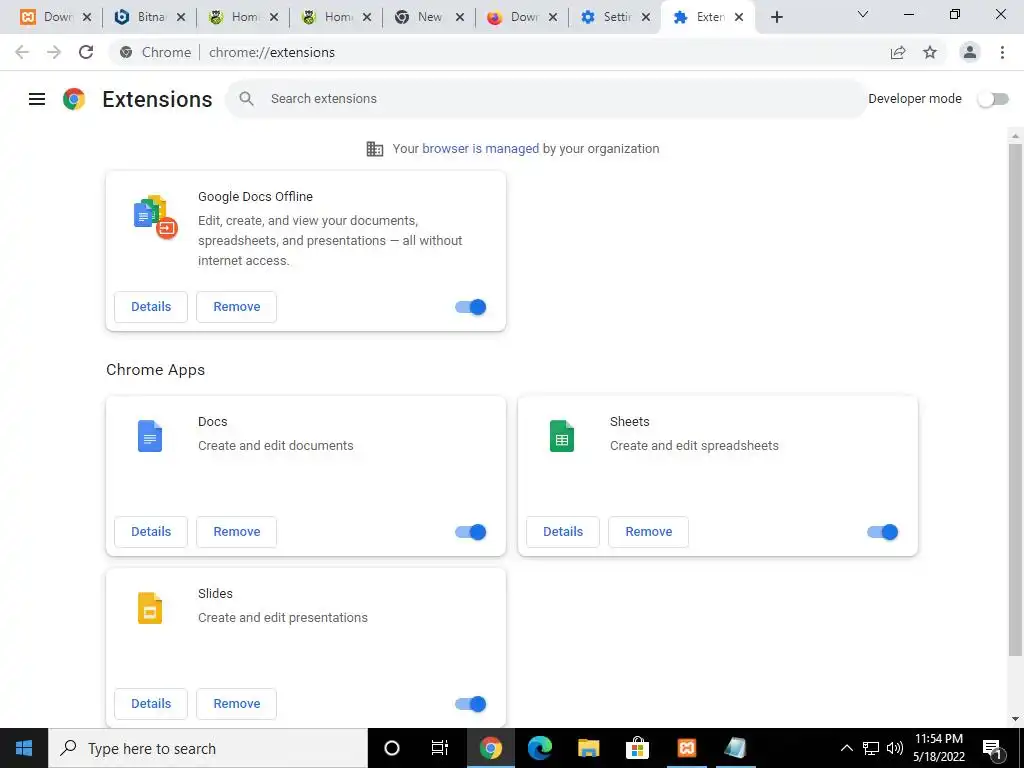Click the Windows Start button
1024x768 pixels.
tap(24, 748)
